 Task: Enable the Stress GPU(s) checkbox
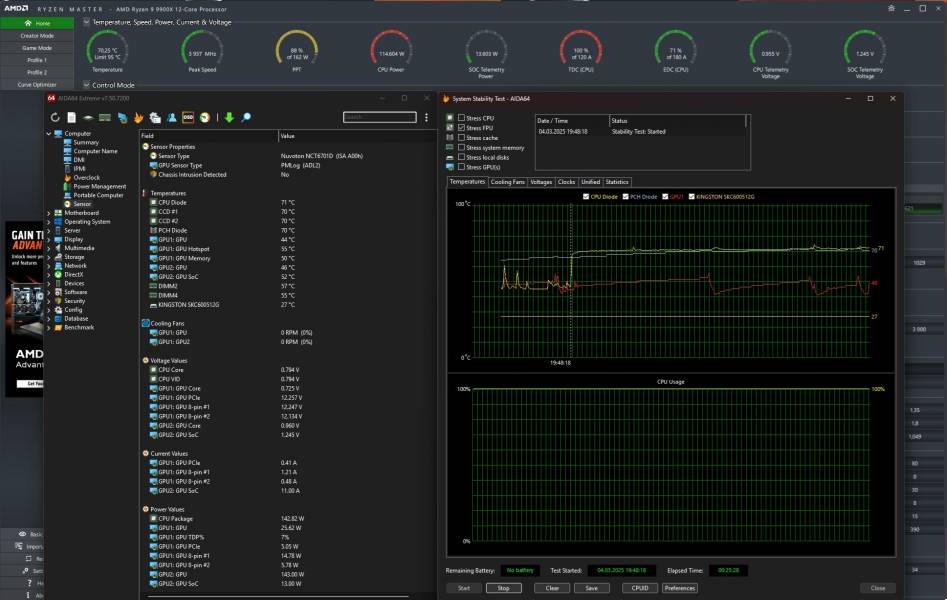tap(461, 166)
